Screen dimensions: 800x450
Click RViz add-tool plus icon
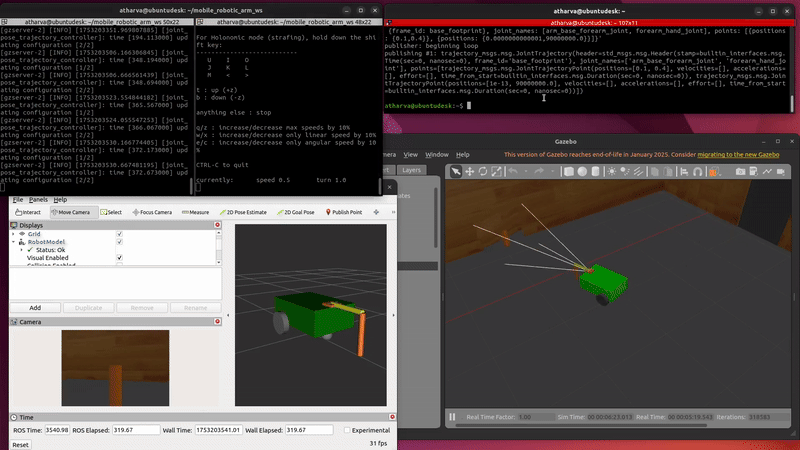(376, 212)
